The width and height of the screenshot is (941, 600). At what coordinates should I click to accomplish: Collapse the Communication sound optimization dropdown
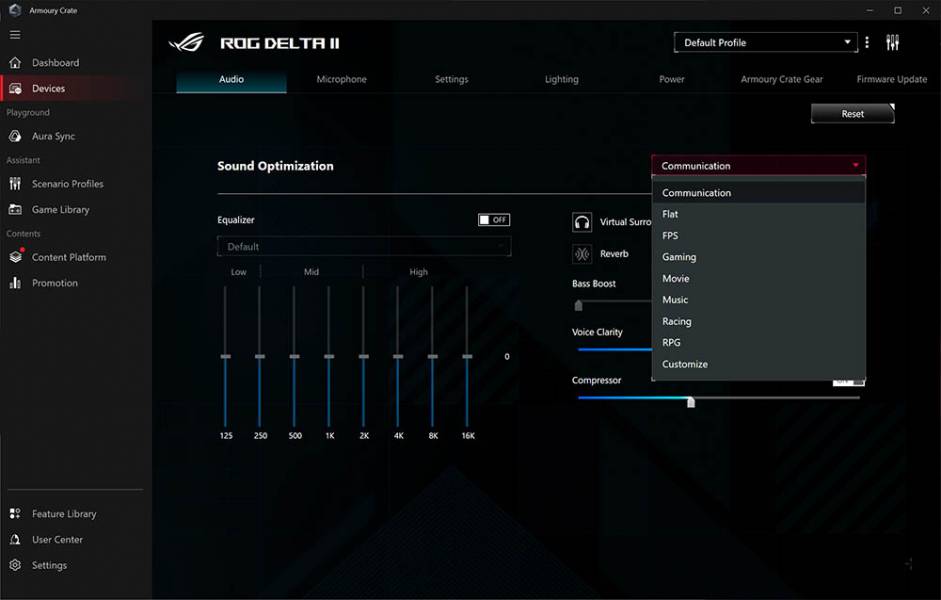pos(759,166)
